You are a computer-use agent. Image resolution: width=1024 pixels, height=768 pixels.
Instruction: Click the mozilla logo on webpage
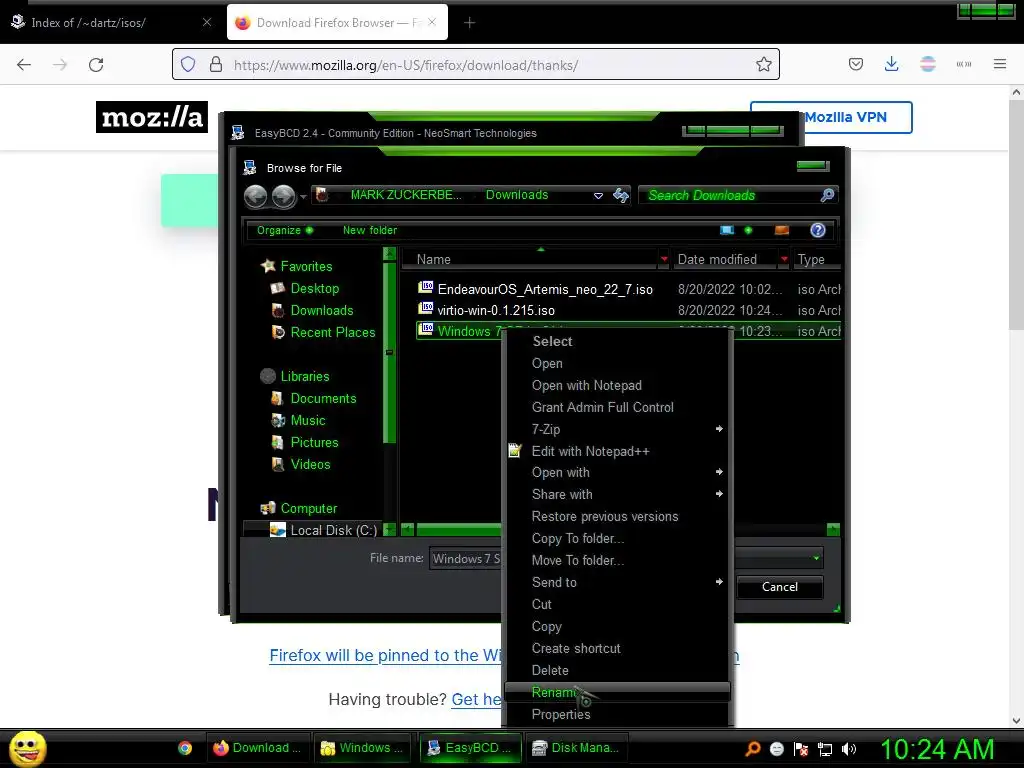(x=152, y=117)
